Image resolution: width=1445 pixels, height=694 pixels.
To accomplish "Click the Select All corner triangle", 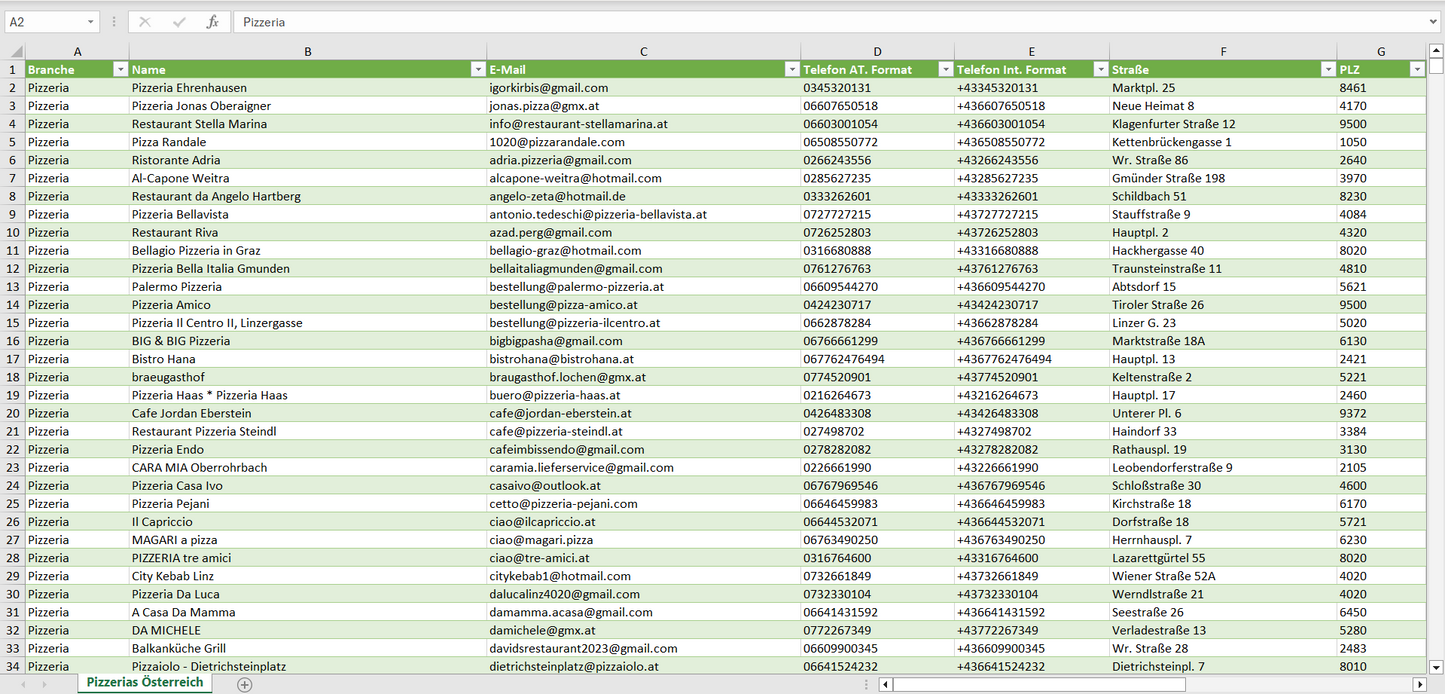I will (x=17, y=52).
